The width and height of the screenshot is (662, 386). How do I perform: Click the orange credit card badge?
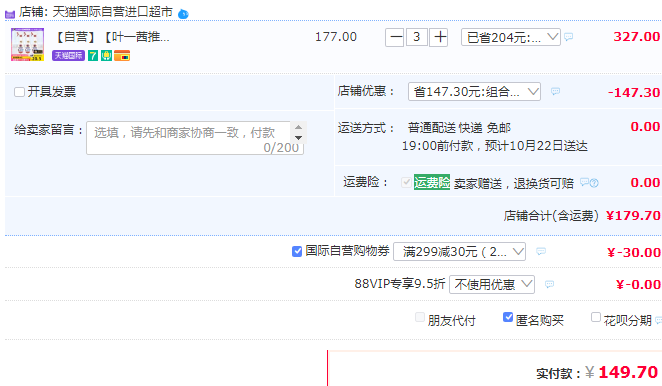point(122,55)
